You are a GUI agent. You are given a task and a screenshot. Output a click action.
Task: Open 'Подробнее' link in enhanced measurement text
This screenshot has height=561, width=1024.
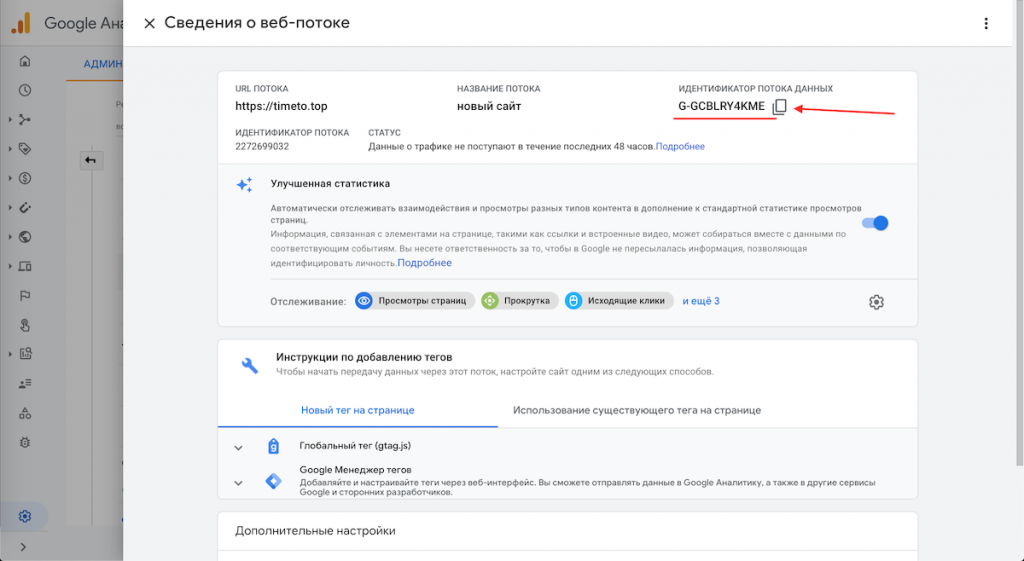(424, 263)
